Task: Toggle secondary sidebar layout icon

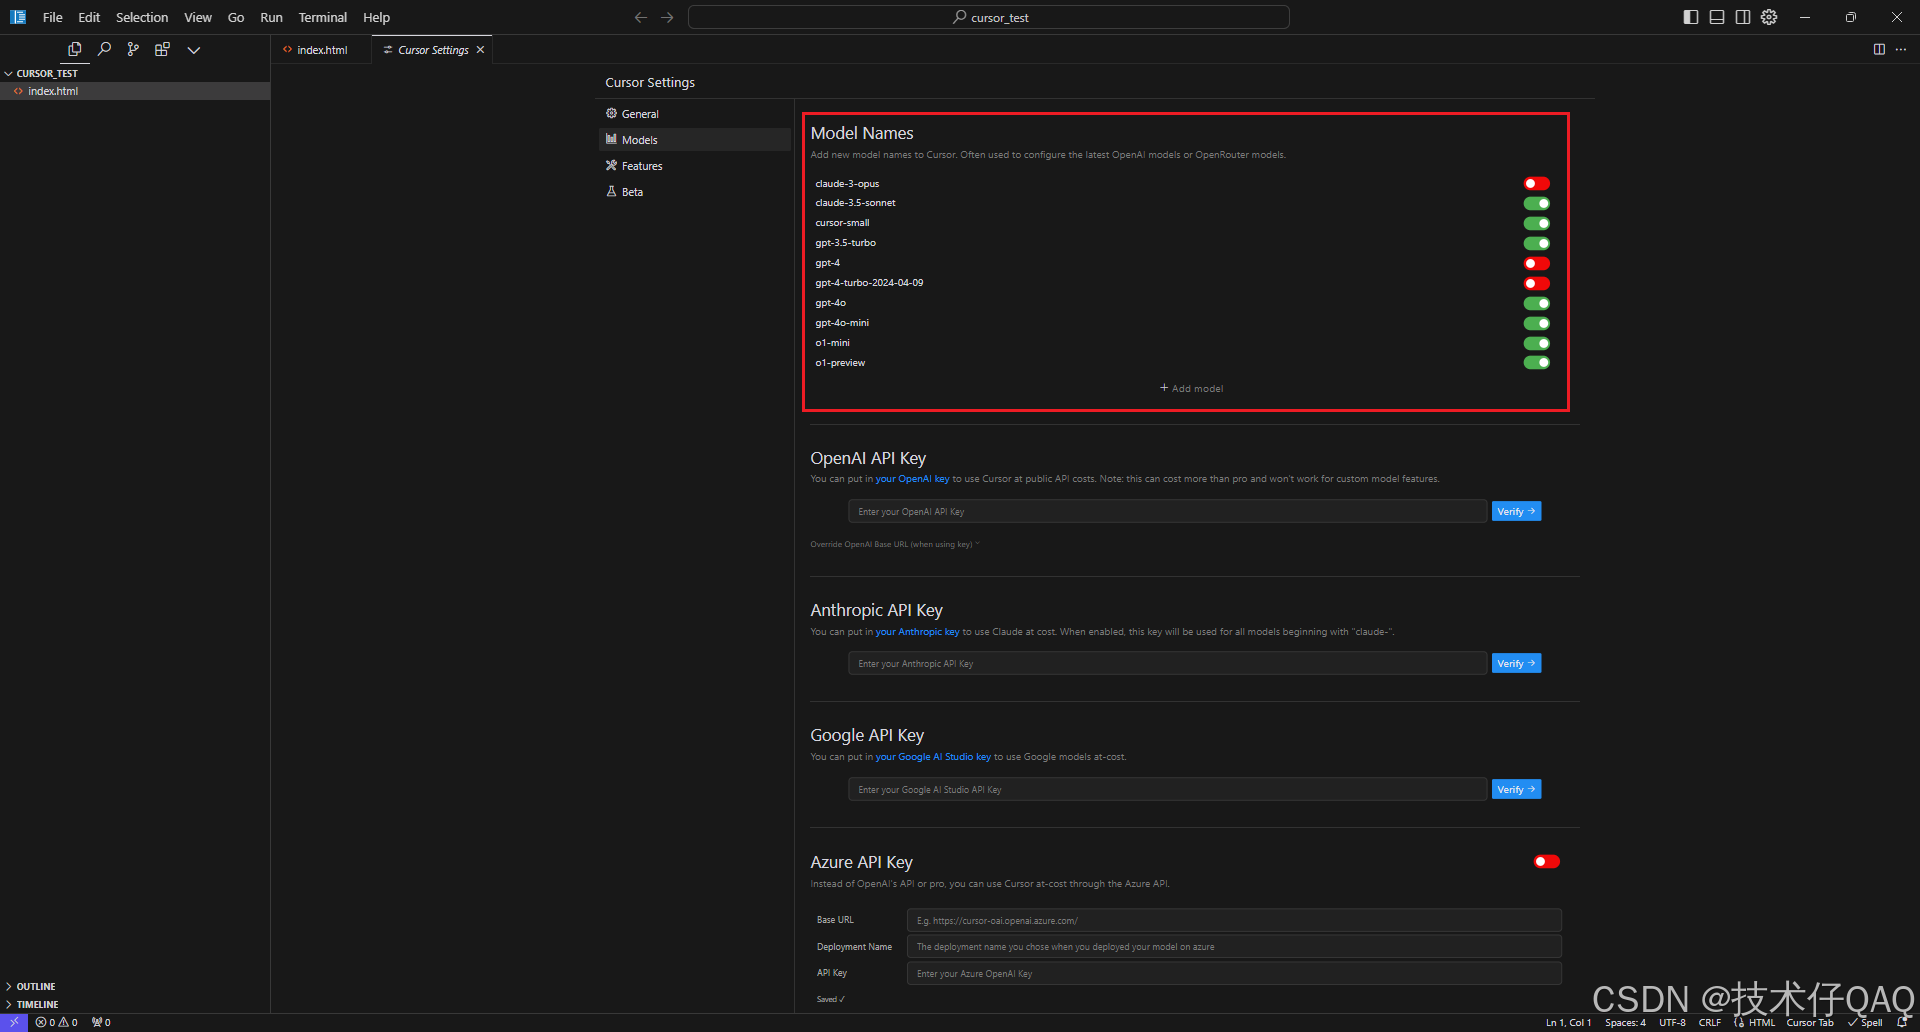Action: (x=1743, y=17)
